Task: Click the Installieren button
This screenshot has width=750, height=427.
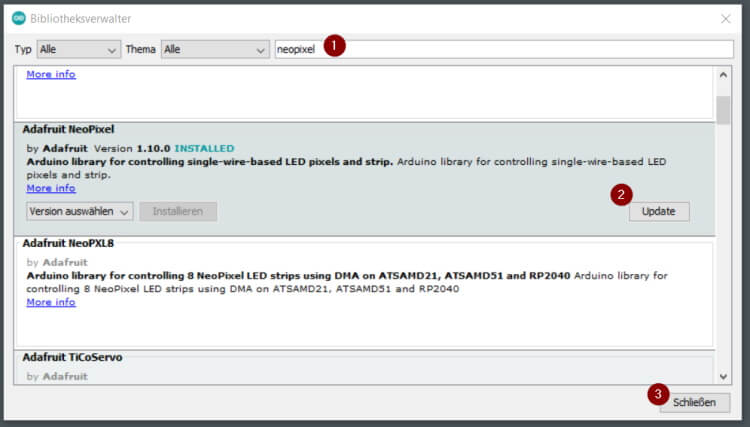Action: pos(178,211)
